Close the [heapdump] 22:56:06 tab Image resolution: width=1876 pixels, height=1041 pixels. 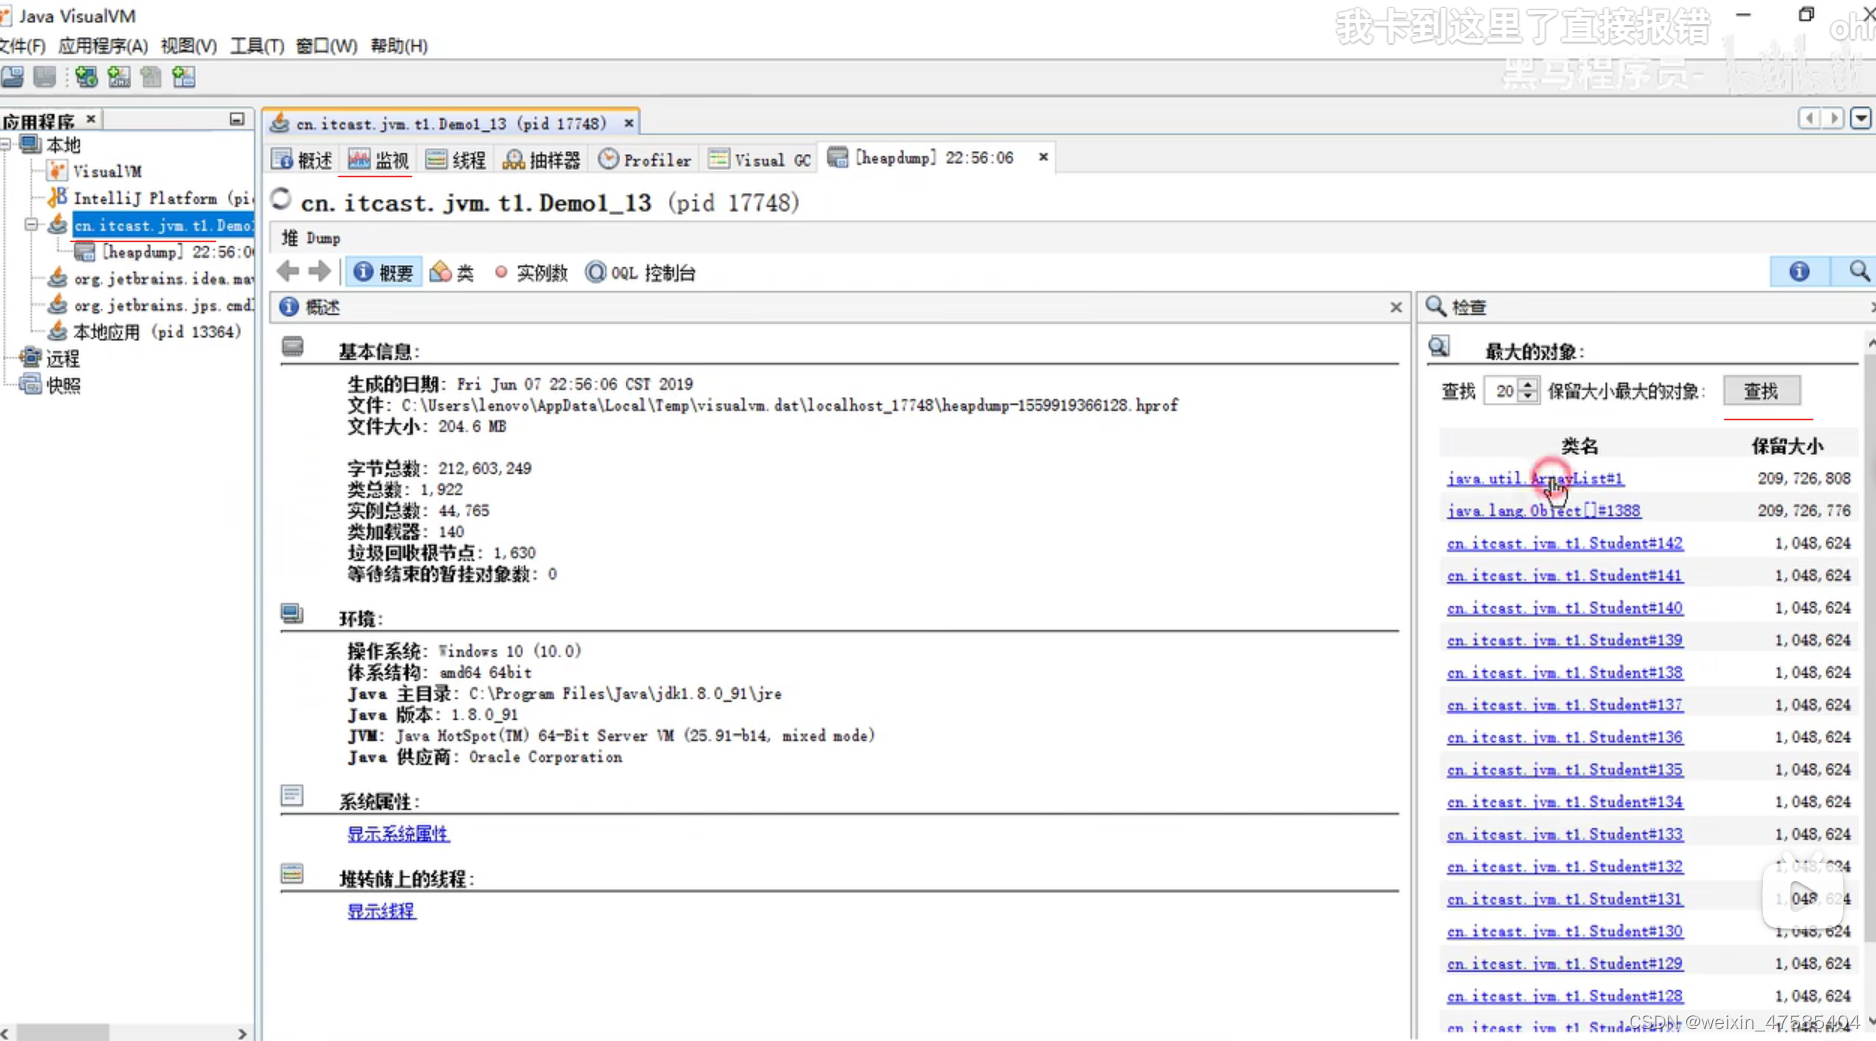click(1043, 157)
